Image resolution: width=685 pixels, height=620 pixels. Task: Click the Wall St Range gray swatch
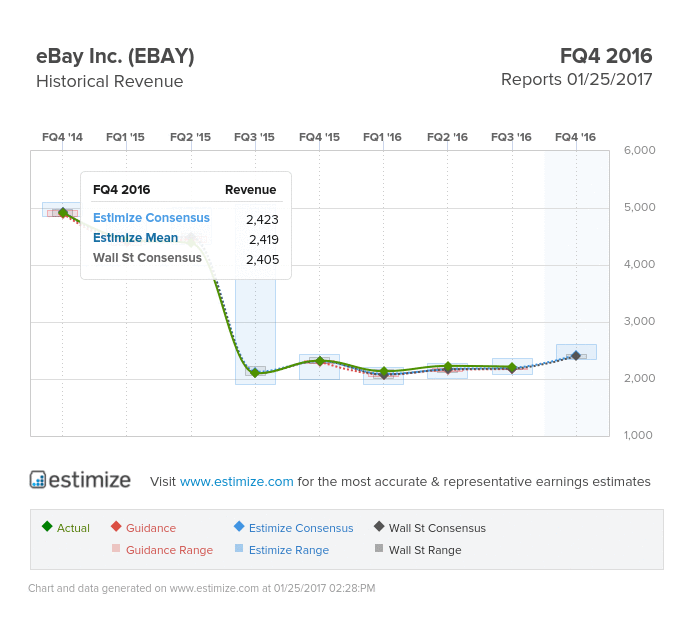tap(379, 548)
